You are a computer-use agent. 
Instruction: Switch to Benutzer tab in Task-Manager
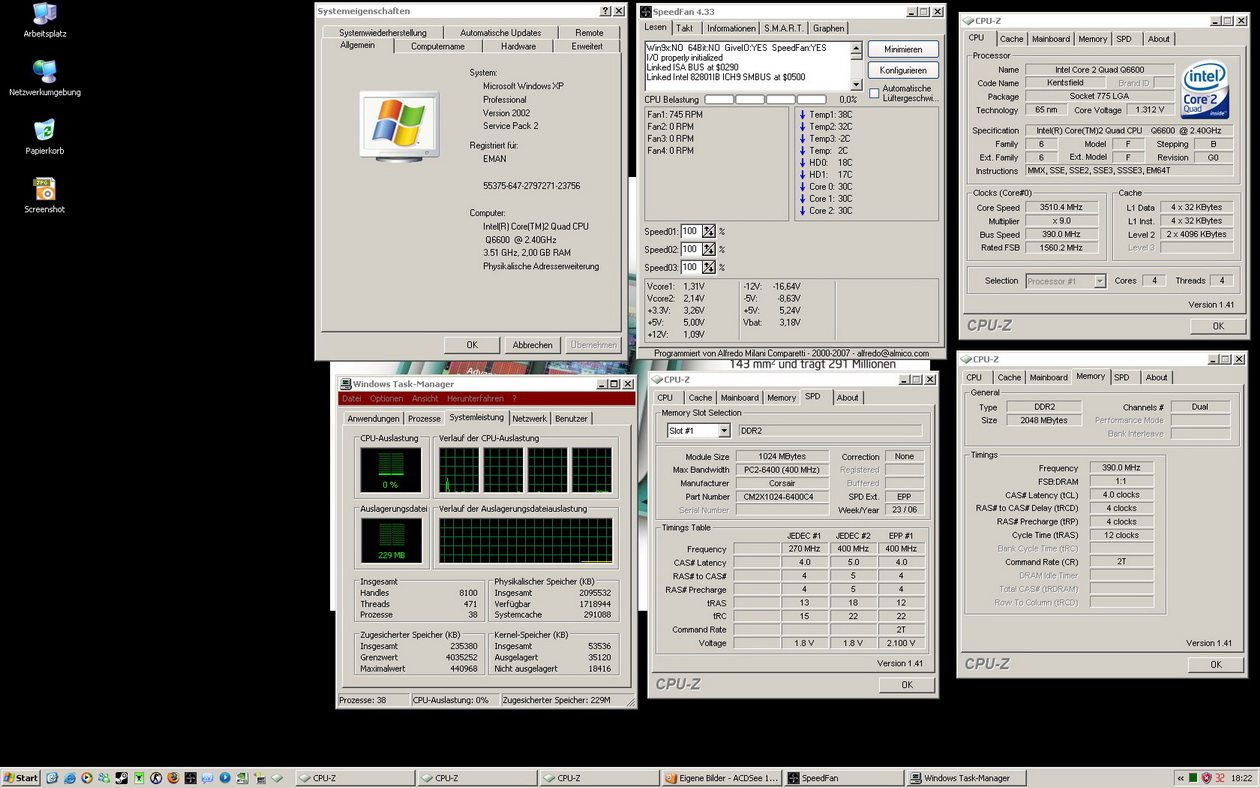(x=571, y=418)
